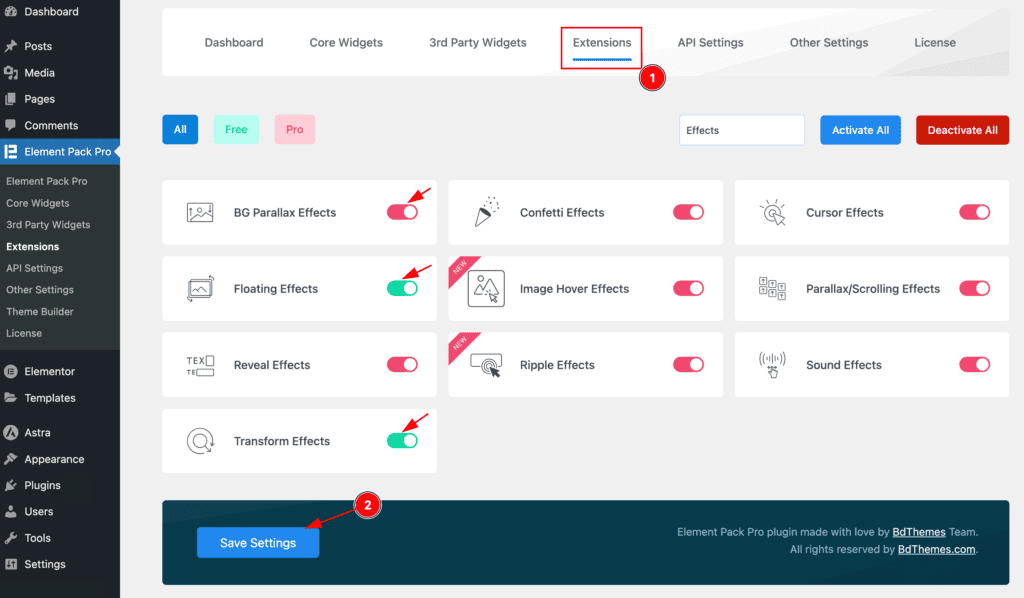Click the Plugins plug icon

(10, 485)
